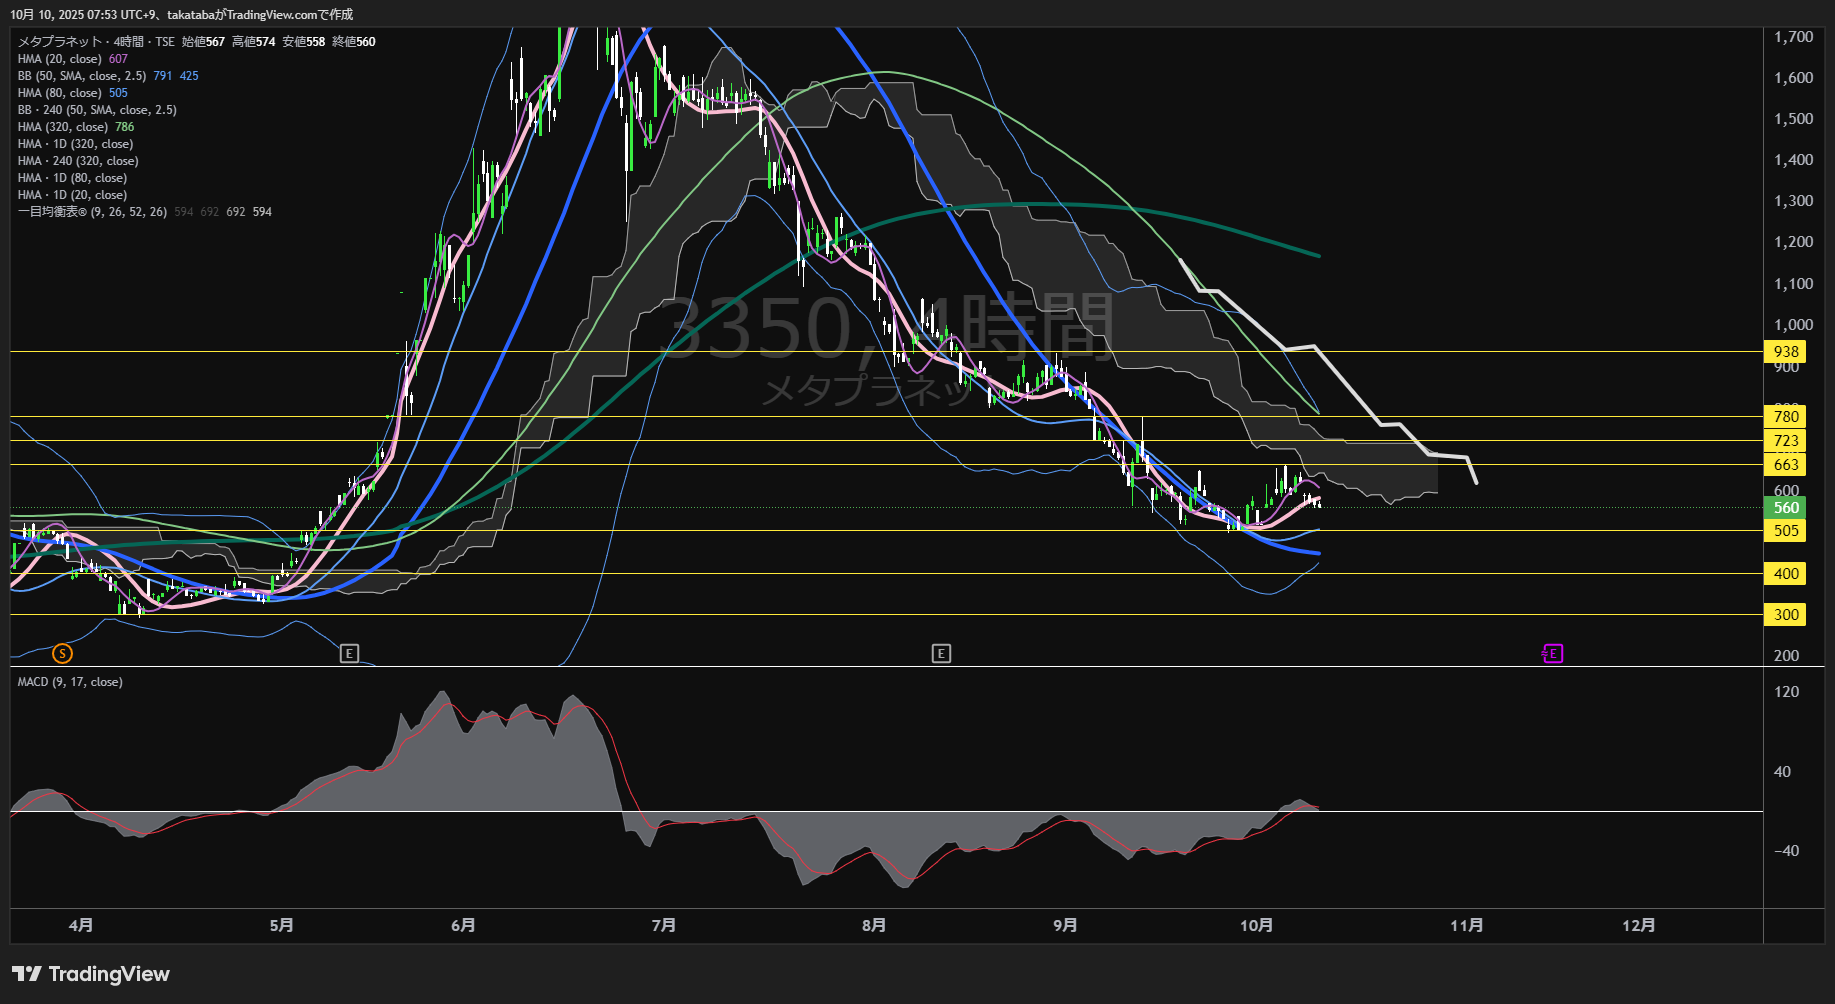Click the orange S split marker
The height and width of the screenshot is (1004, 1835).
tap(62, 653)
